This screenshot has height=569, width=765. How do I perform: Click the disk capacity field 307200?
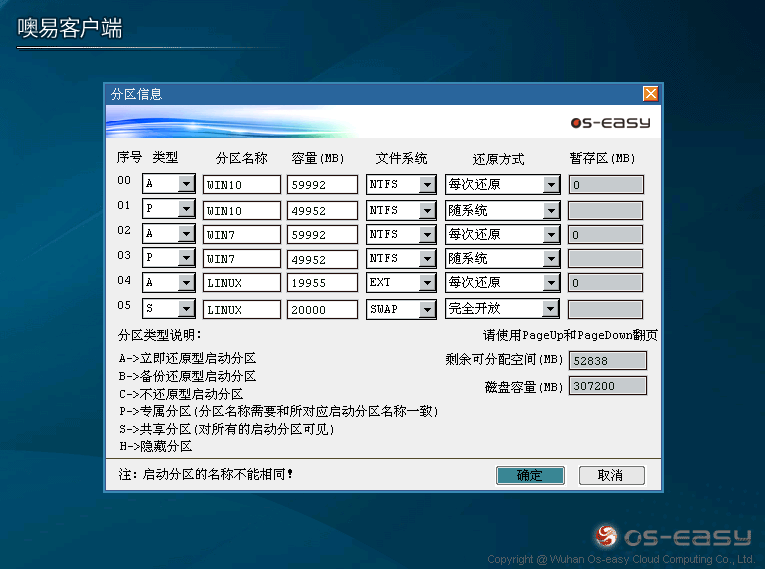(607, 386)
